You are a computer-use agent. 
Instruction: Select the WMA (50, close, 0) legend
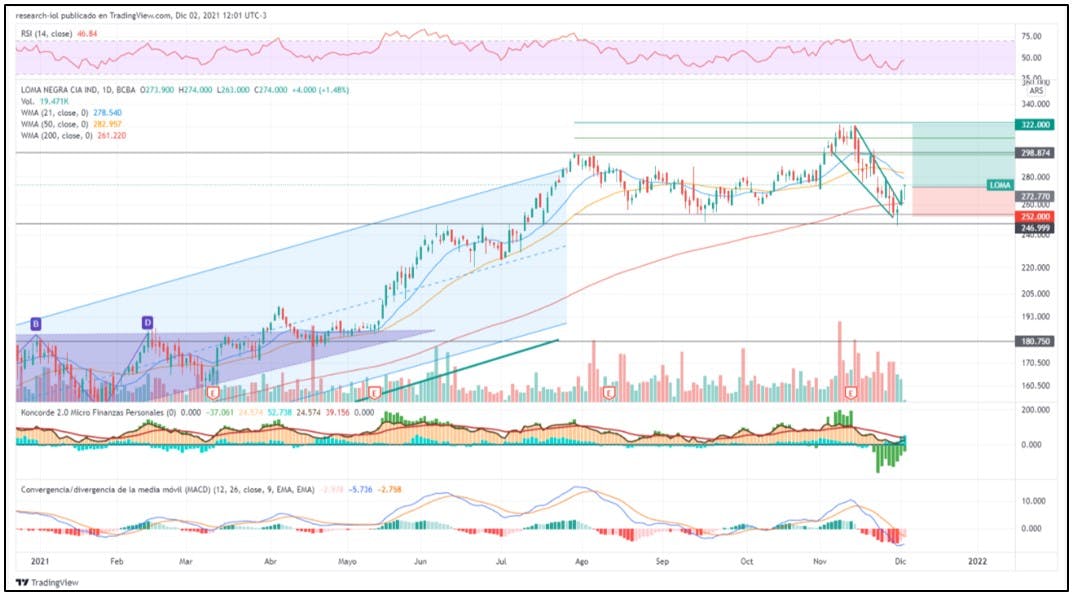(x=71, y=124)
